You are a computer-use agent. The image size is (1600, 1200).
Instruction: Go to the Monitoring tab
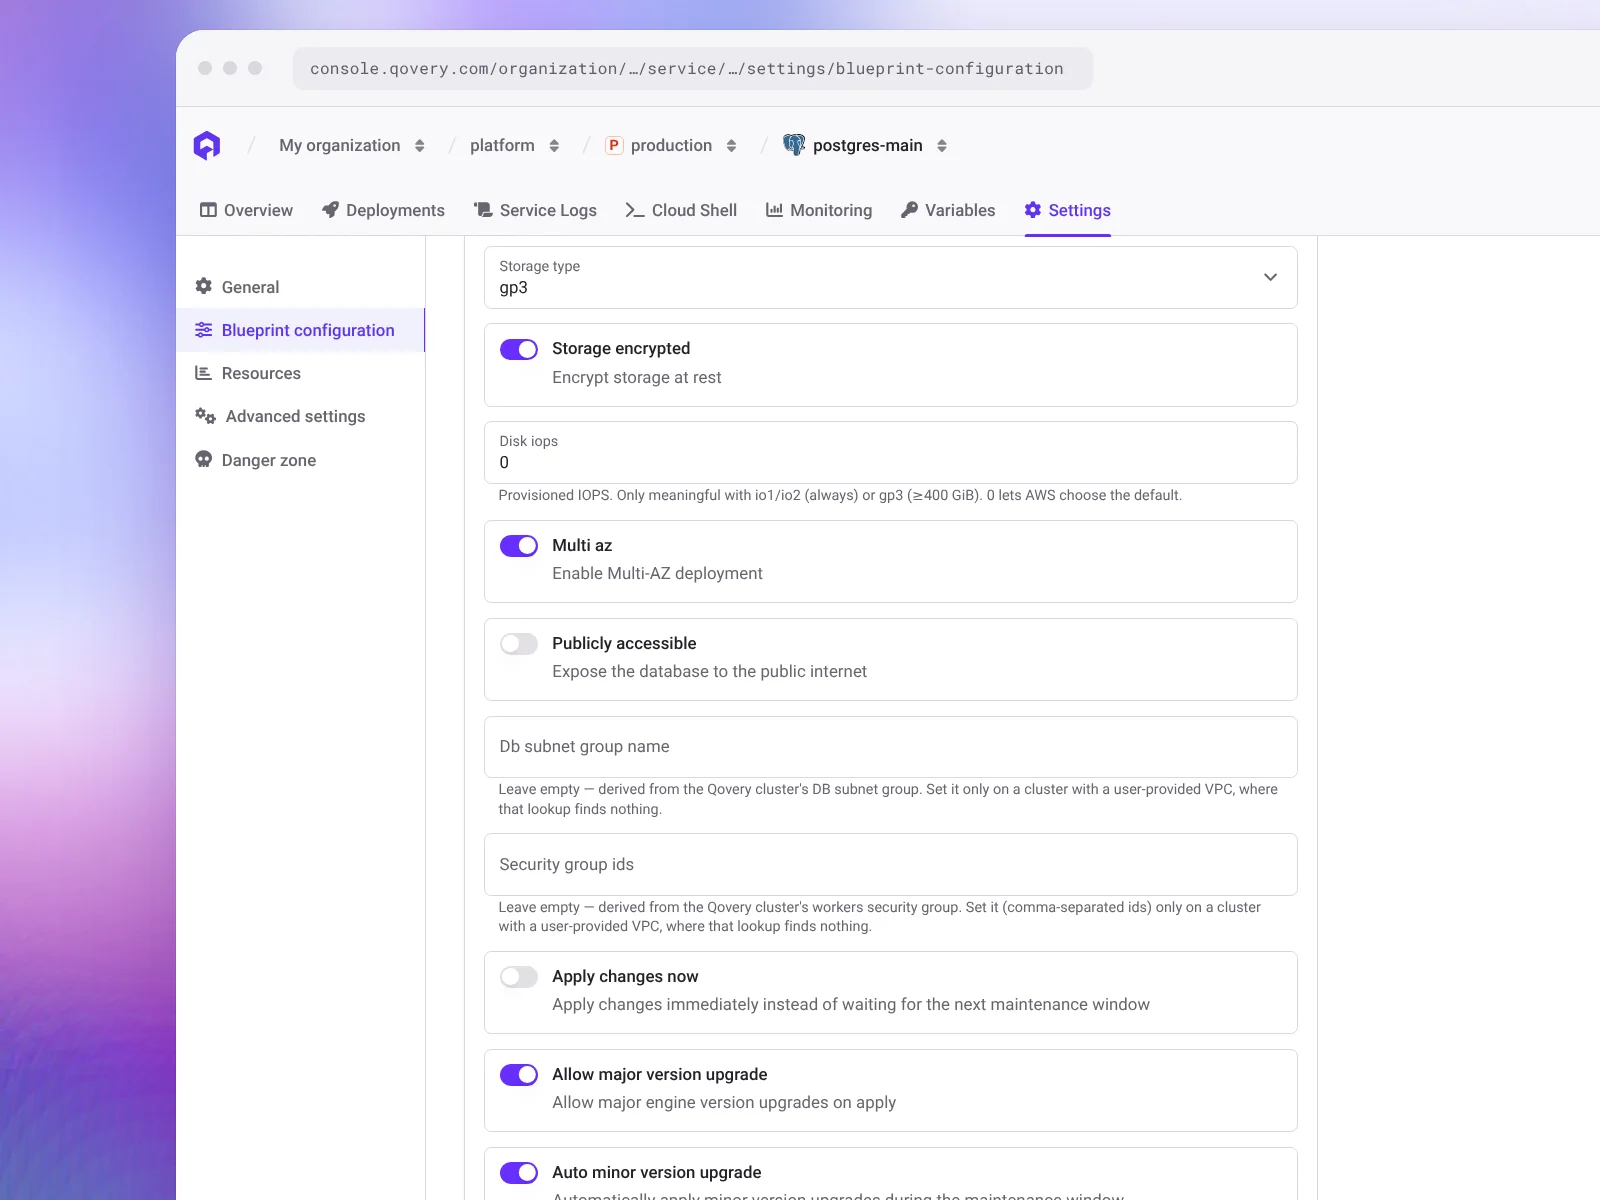[819, 210]
